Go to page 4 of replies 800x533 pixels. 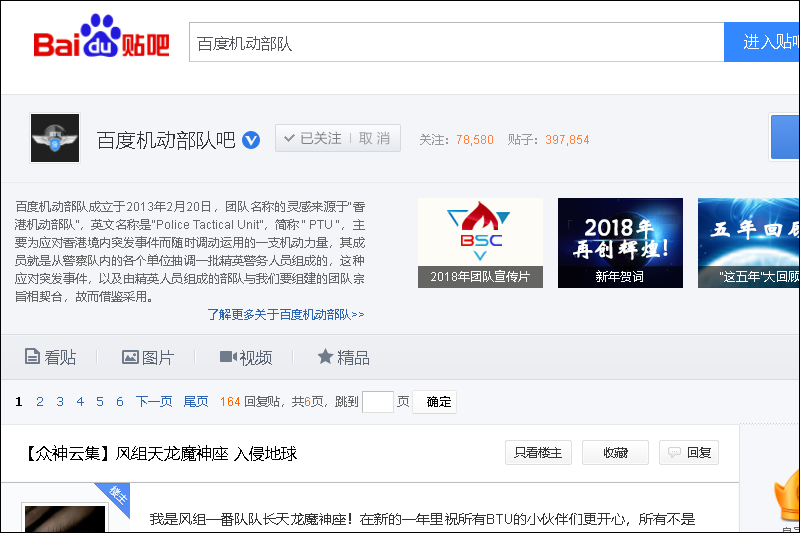pyautogui.click(x=80, y=402)
